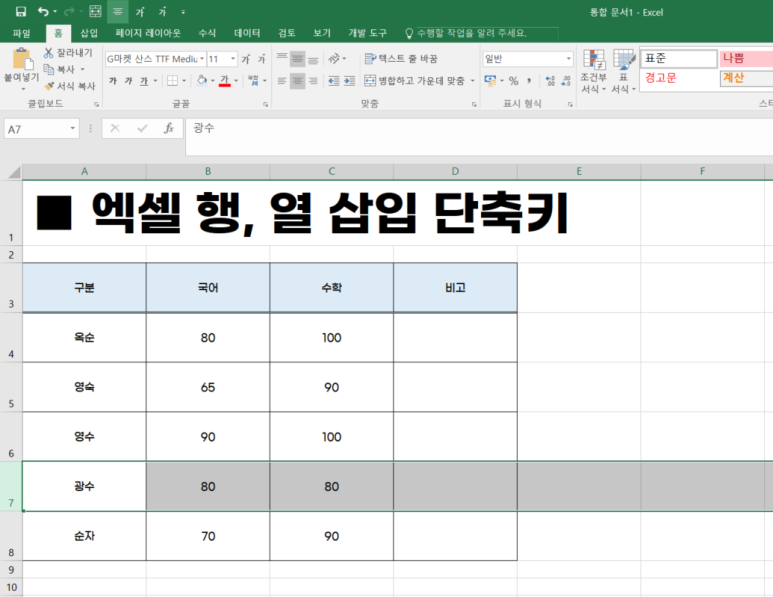Open the cell borders menu
The image size is (773, 597).
(x=172, y=80)
